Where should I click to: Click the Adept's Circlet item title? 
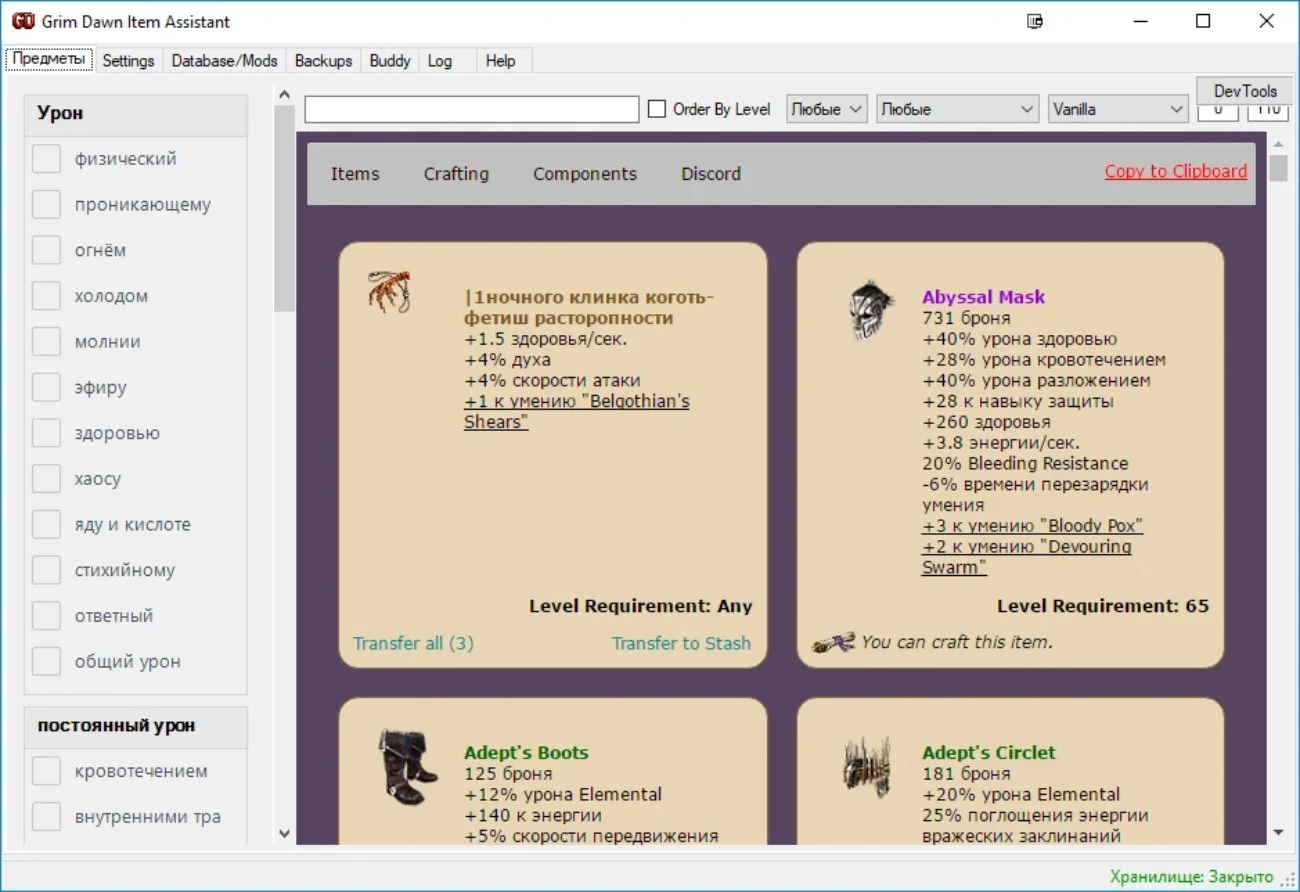988,753
